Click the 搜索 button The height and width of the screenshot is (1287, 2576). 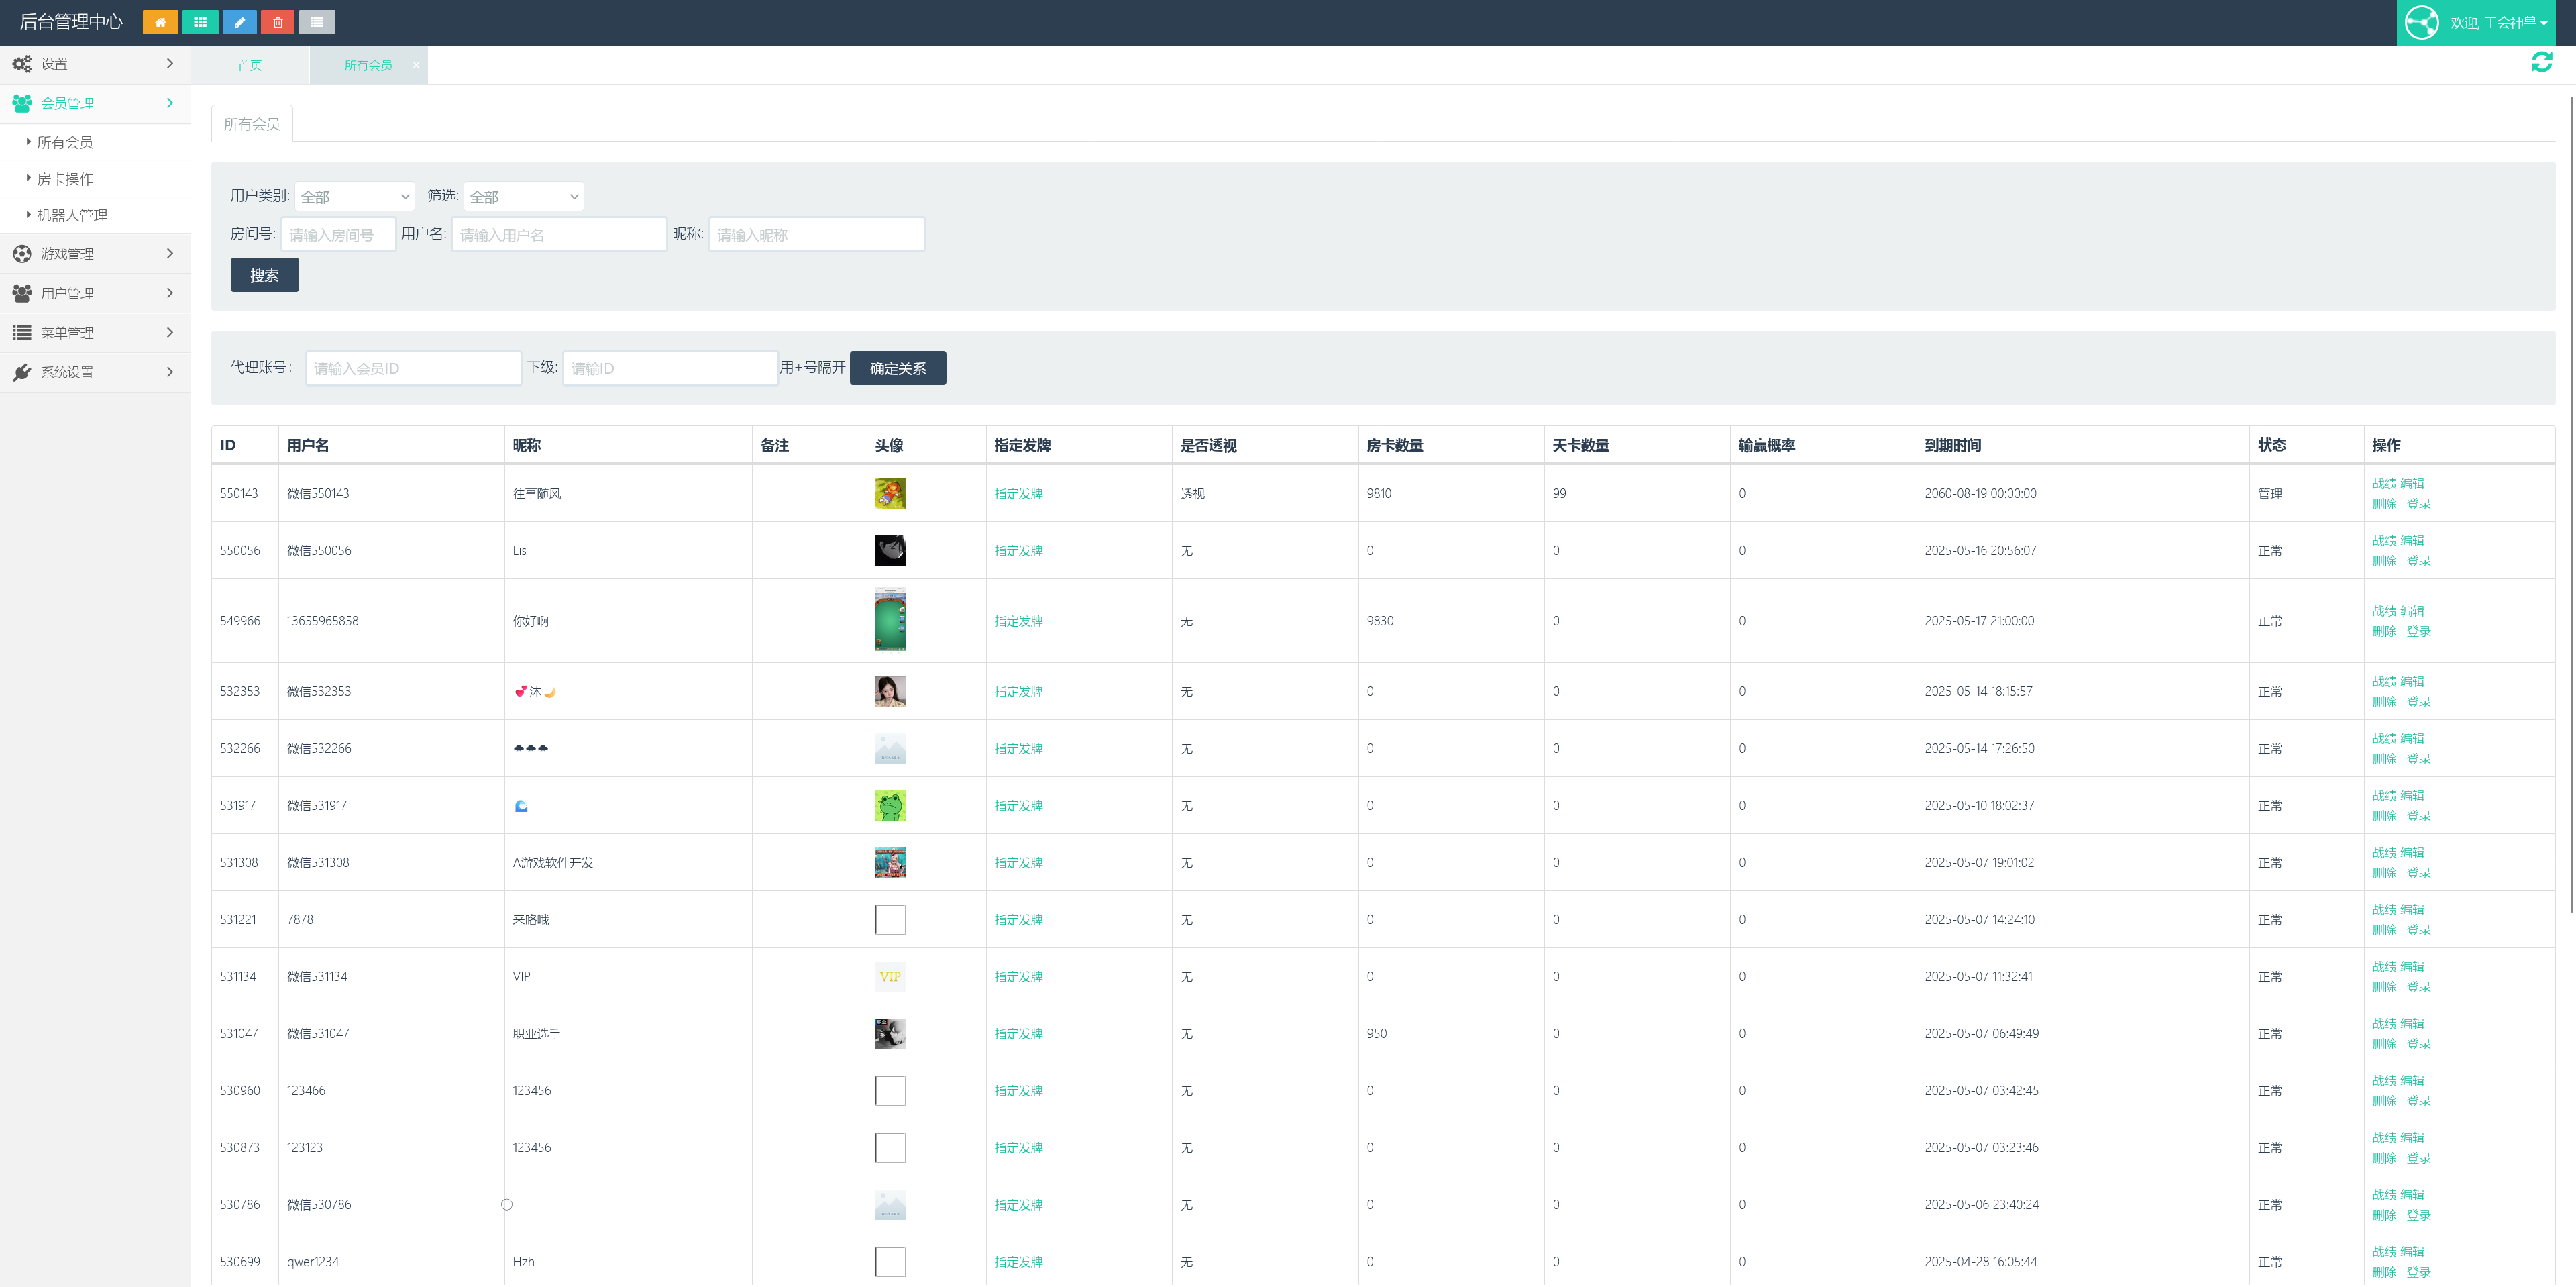(x=264, y=276)
